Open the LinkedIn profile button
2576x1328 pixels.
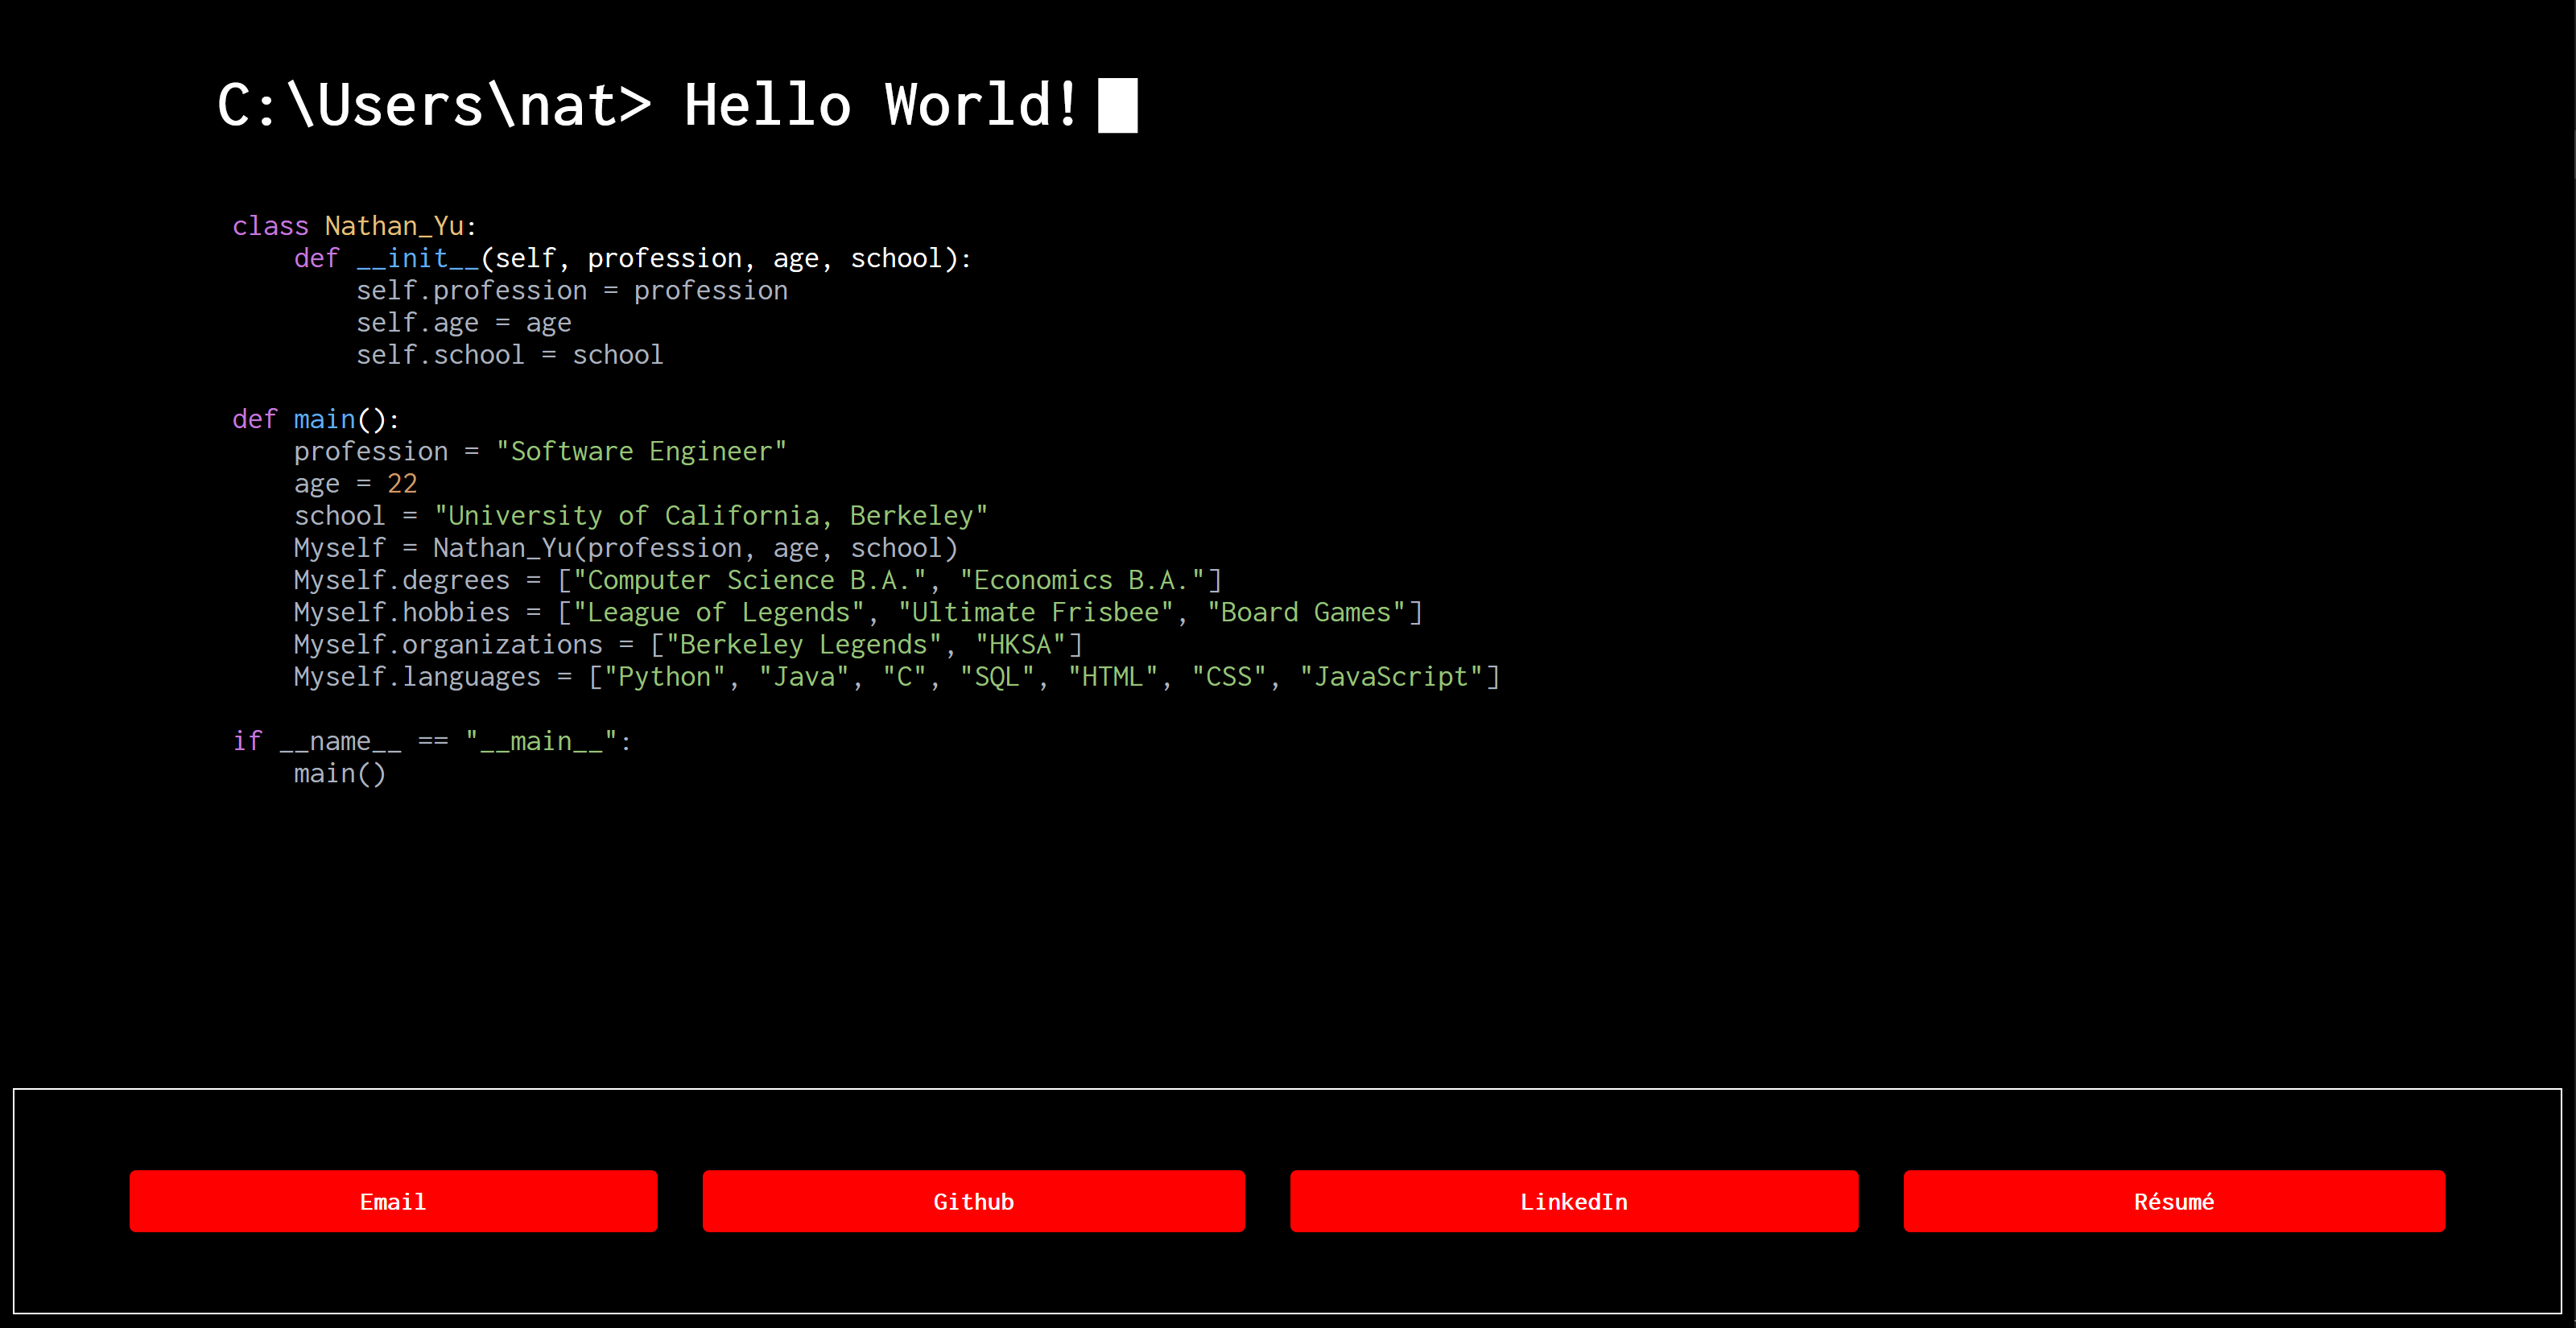point(1574,1201)
